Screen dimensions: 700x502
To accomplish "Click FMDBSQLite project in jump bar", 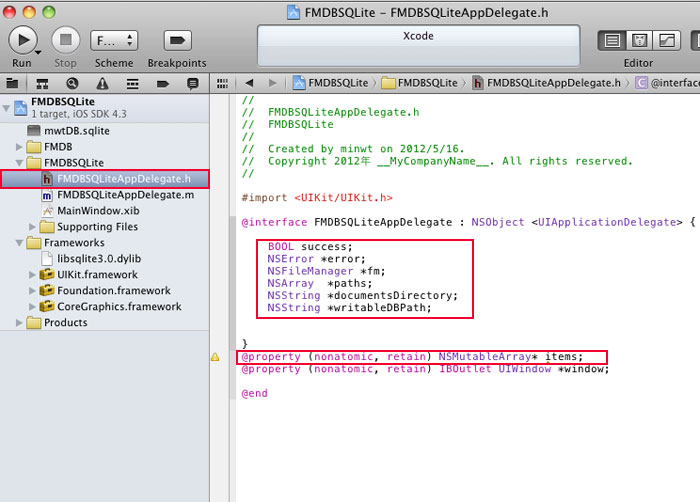I will point(331,83).
